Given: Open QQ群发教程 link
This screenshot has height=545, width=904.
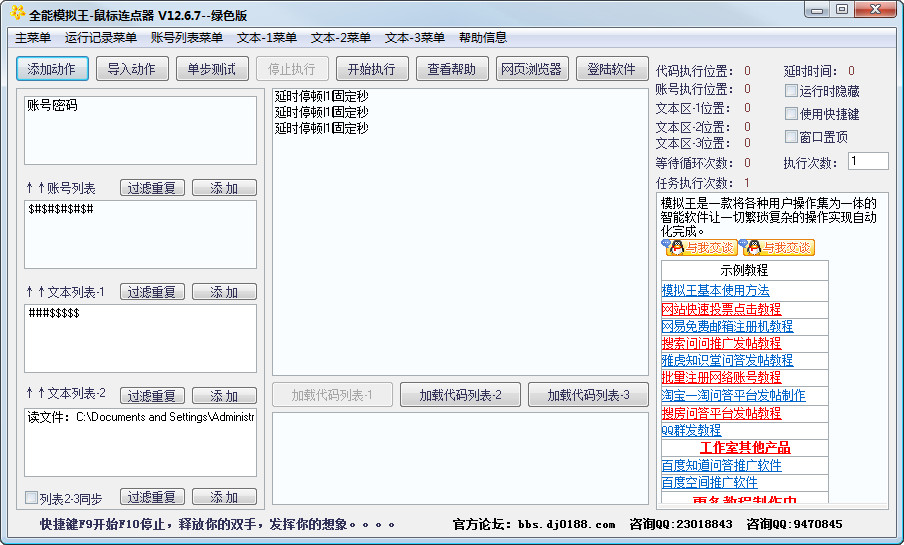Looking at the screenshot, I should 691,430.
